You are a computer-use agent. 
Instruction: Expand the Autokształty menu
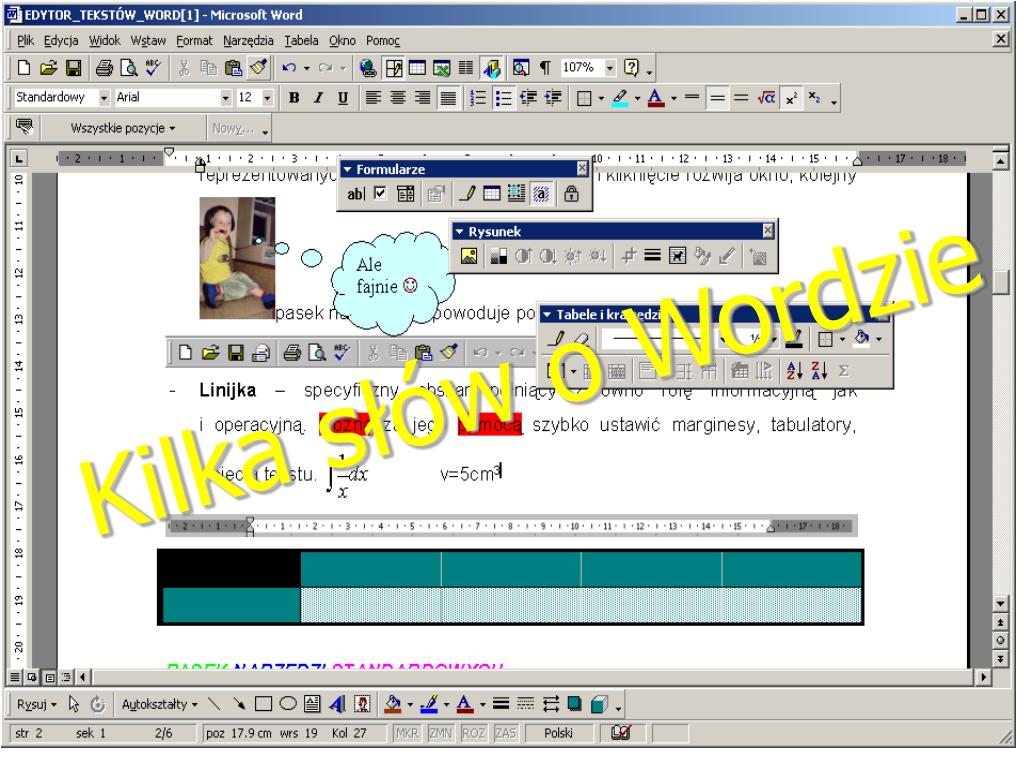point(159,704)
